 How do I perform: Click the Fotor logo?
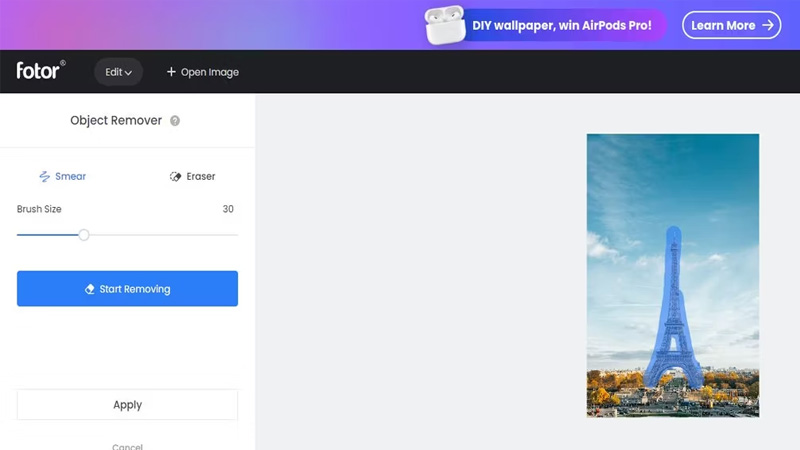coord(40,71)
